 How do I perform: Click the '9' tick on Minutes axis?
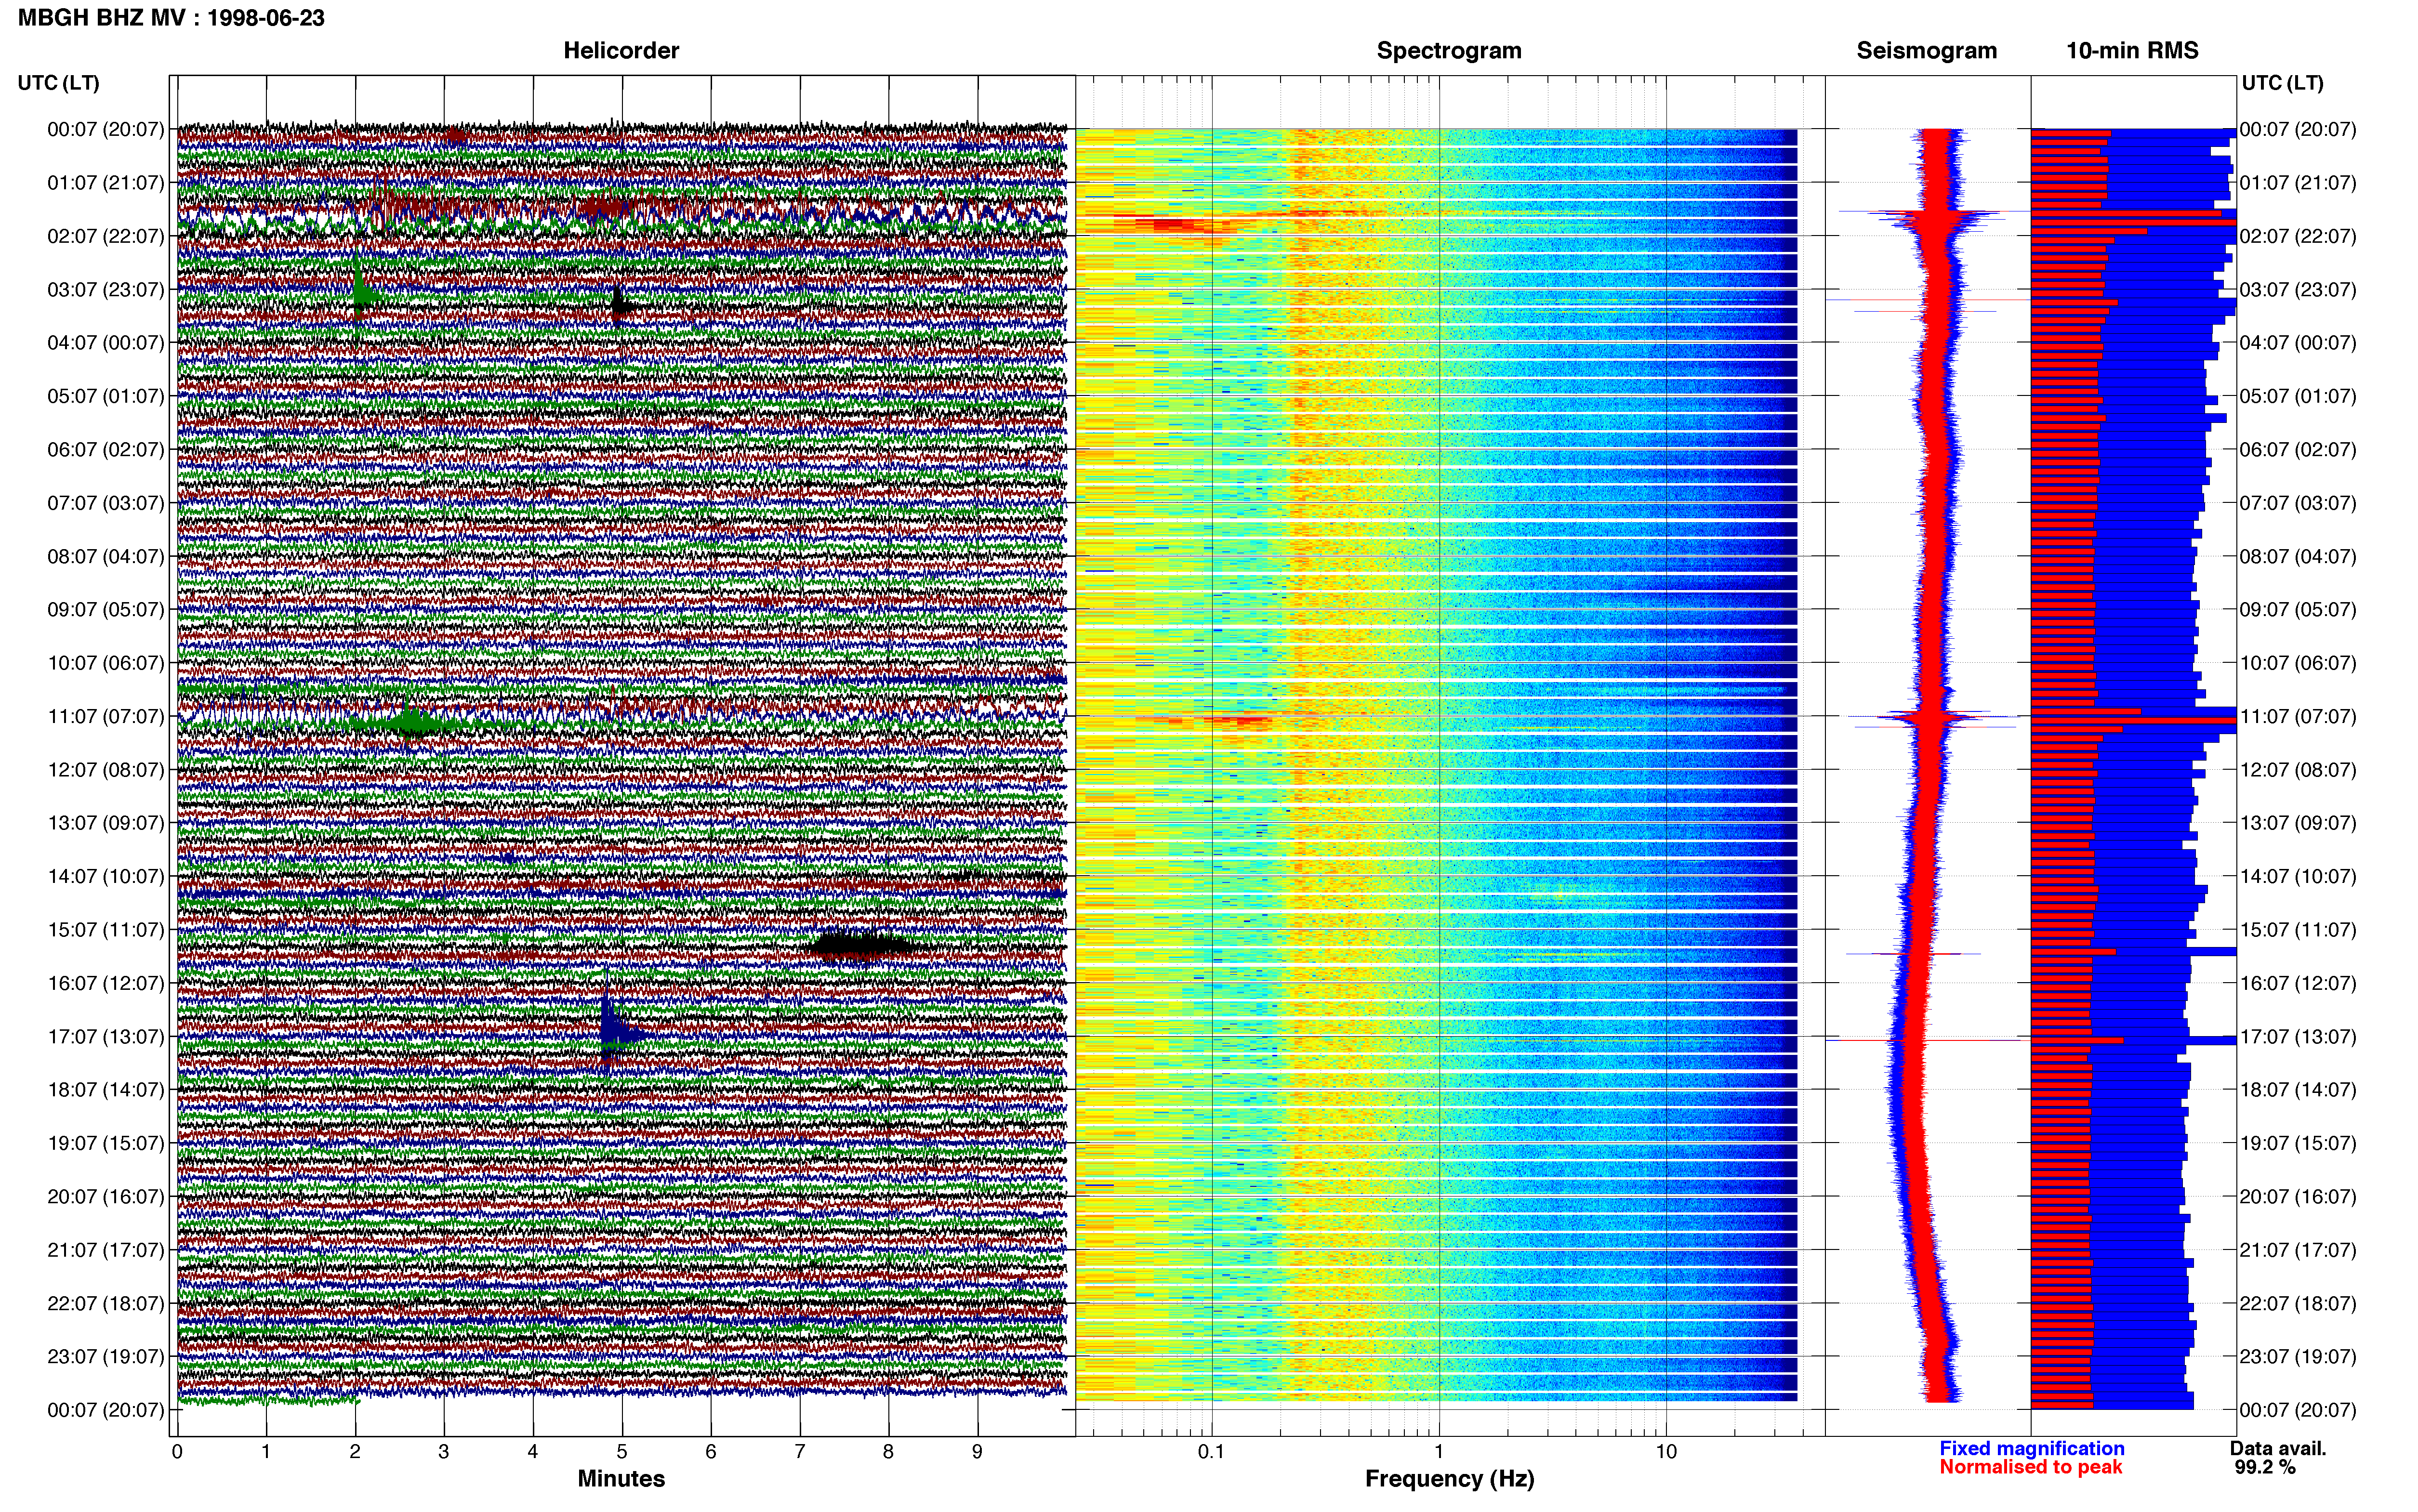pos(977,1452)
